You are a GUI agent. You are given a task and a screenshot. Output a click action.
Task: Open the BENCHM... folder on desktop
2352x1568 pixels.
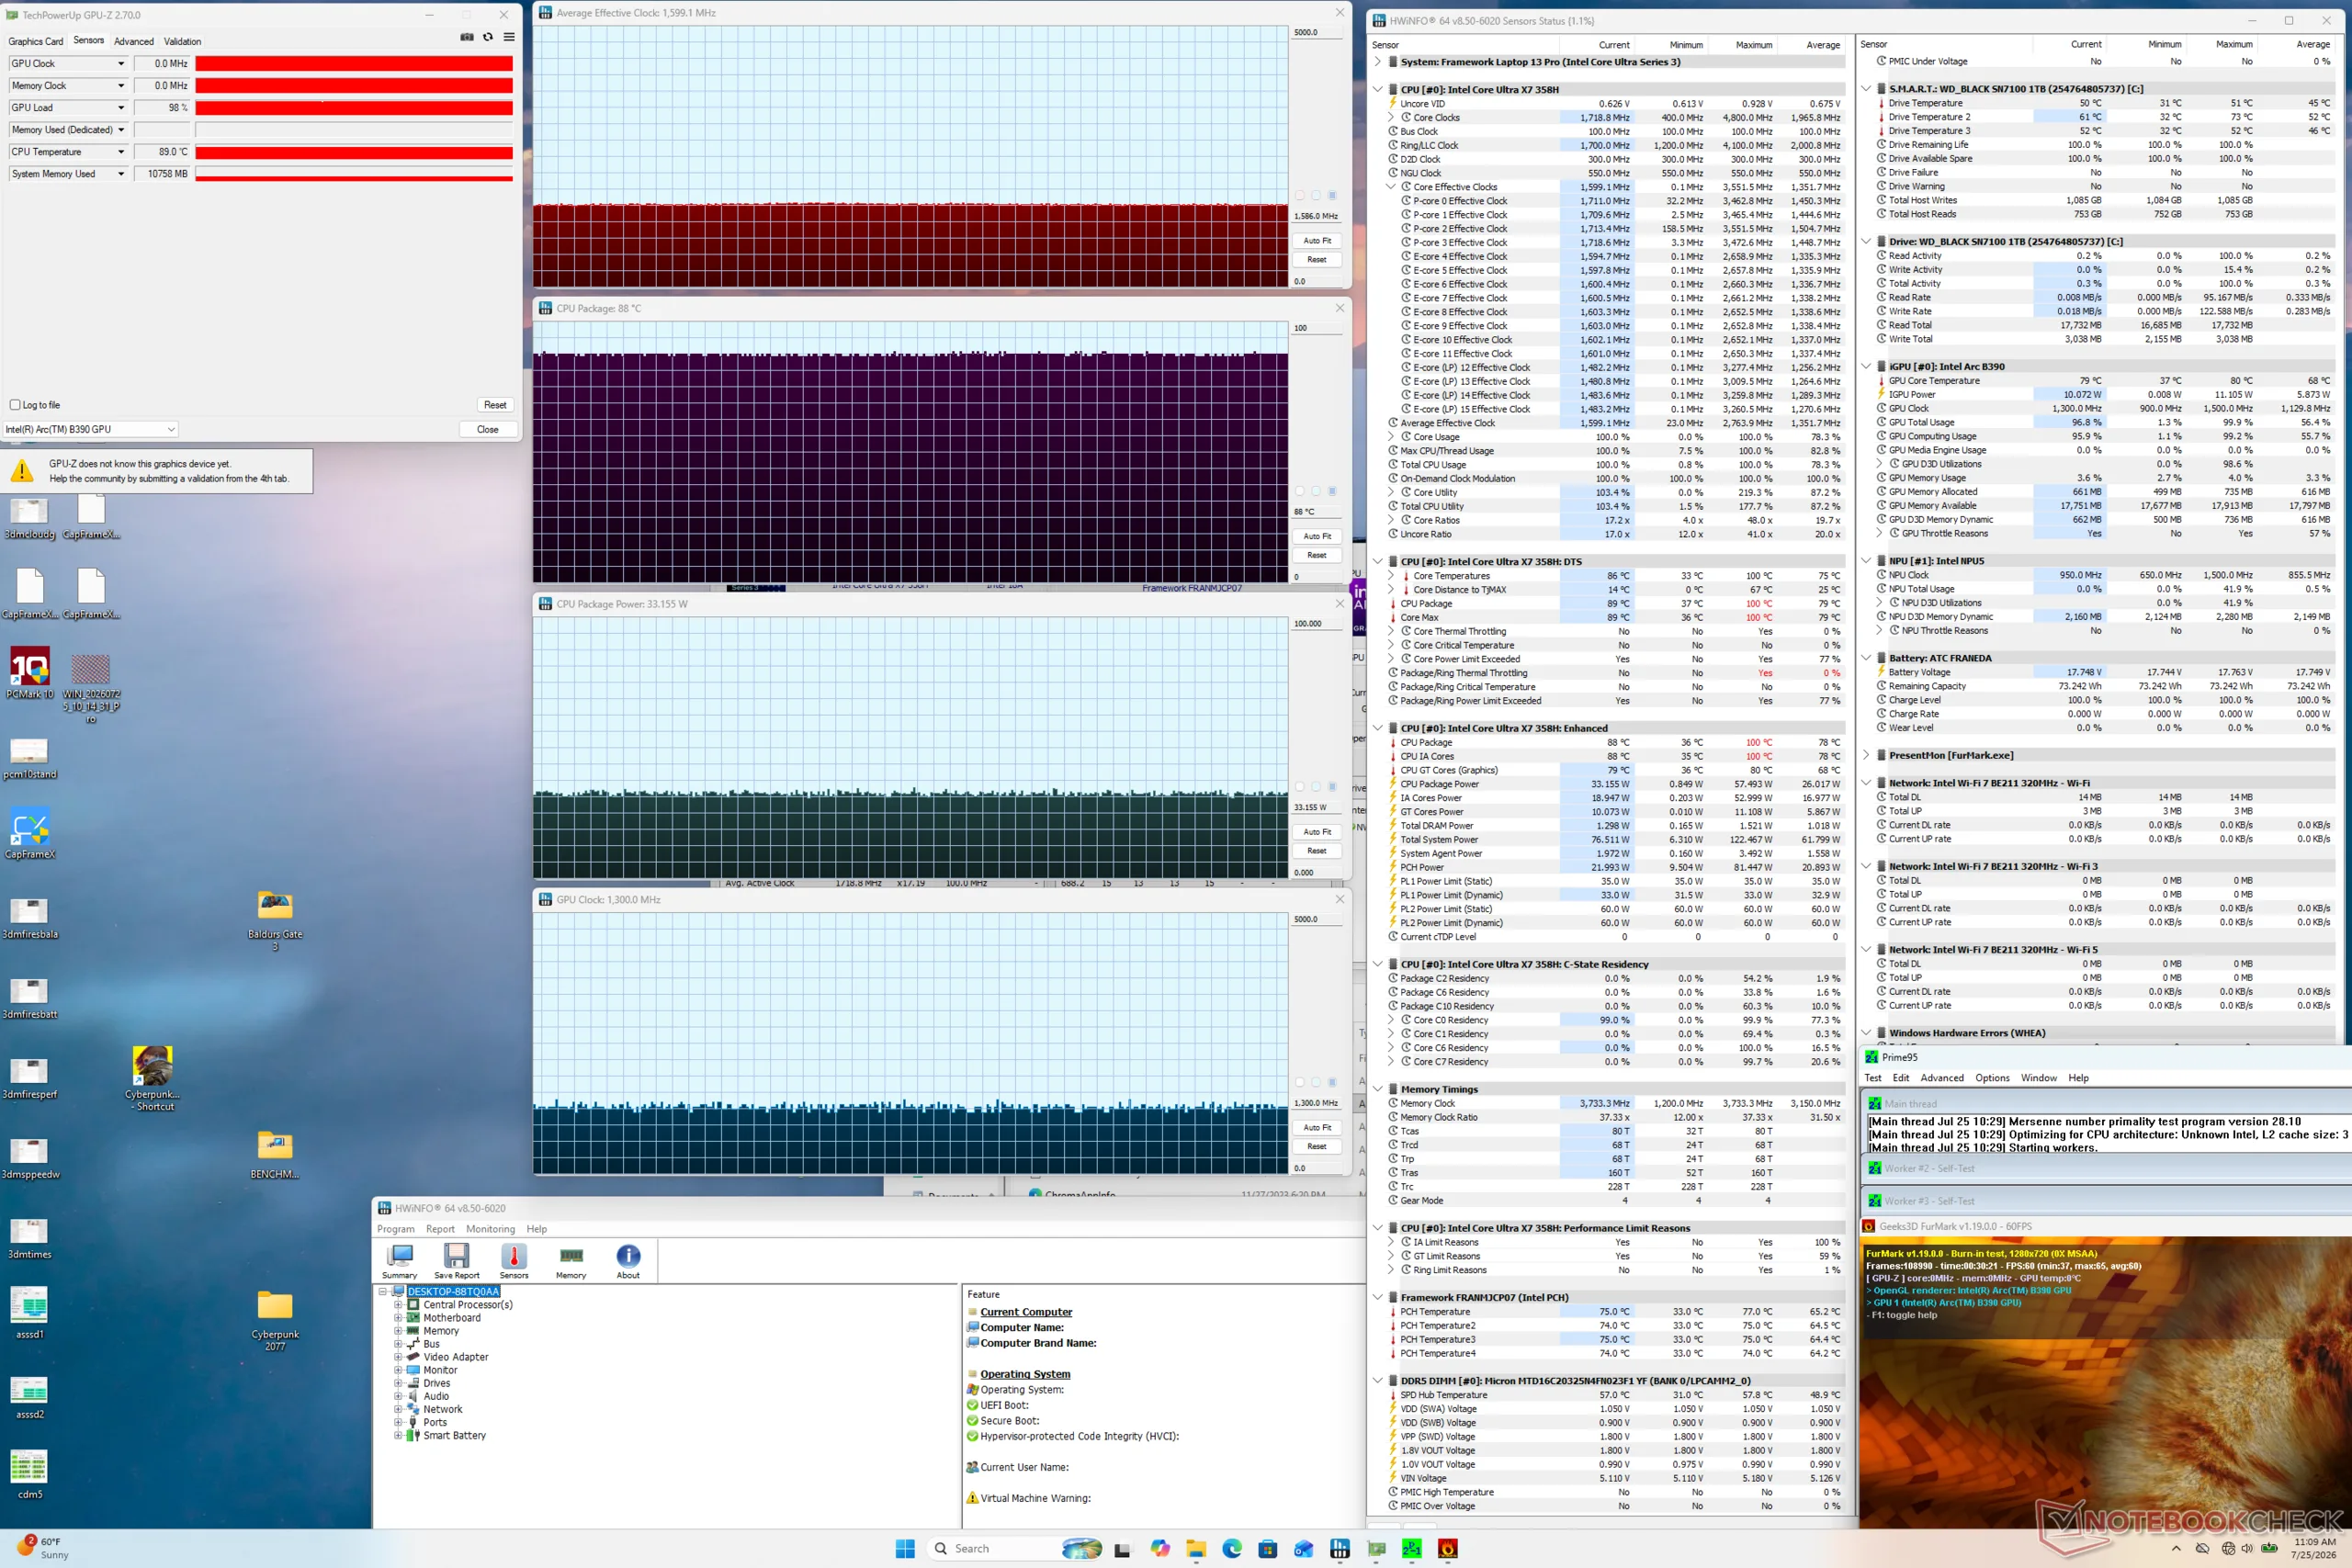point(275,1153)
